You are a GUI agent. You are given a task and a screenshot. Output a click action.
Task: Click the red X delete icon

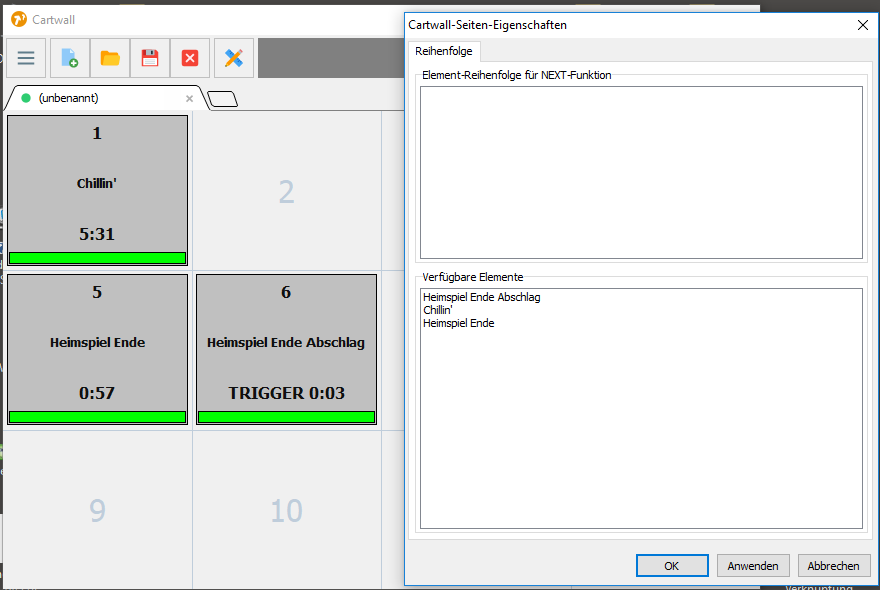click(190, 58)
